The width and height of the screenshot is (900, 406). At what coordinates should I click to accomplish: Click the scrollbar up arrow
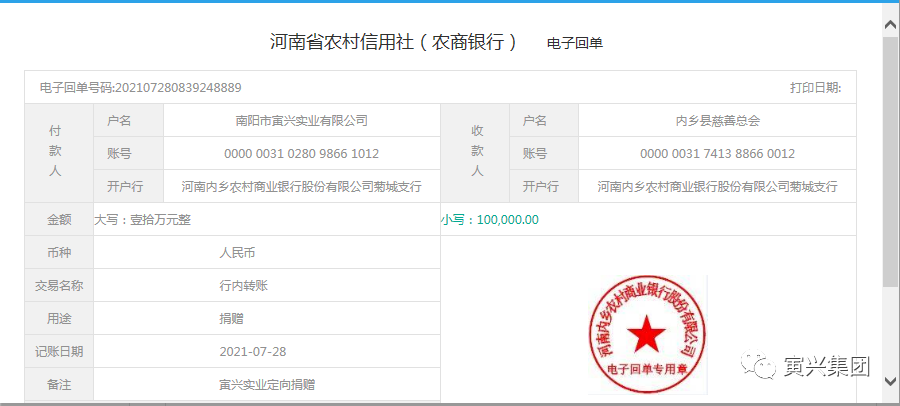890,24
